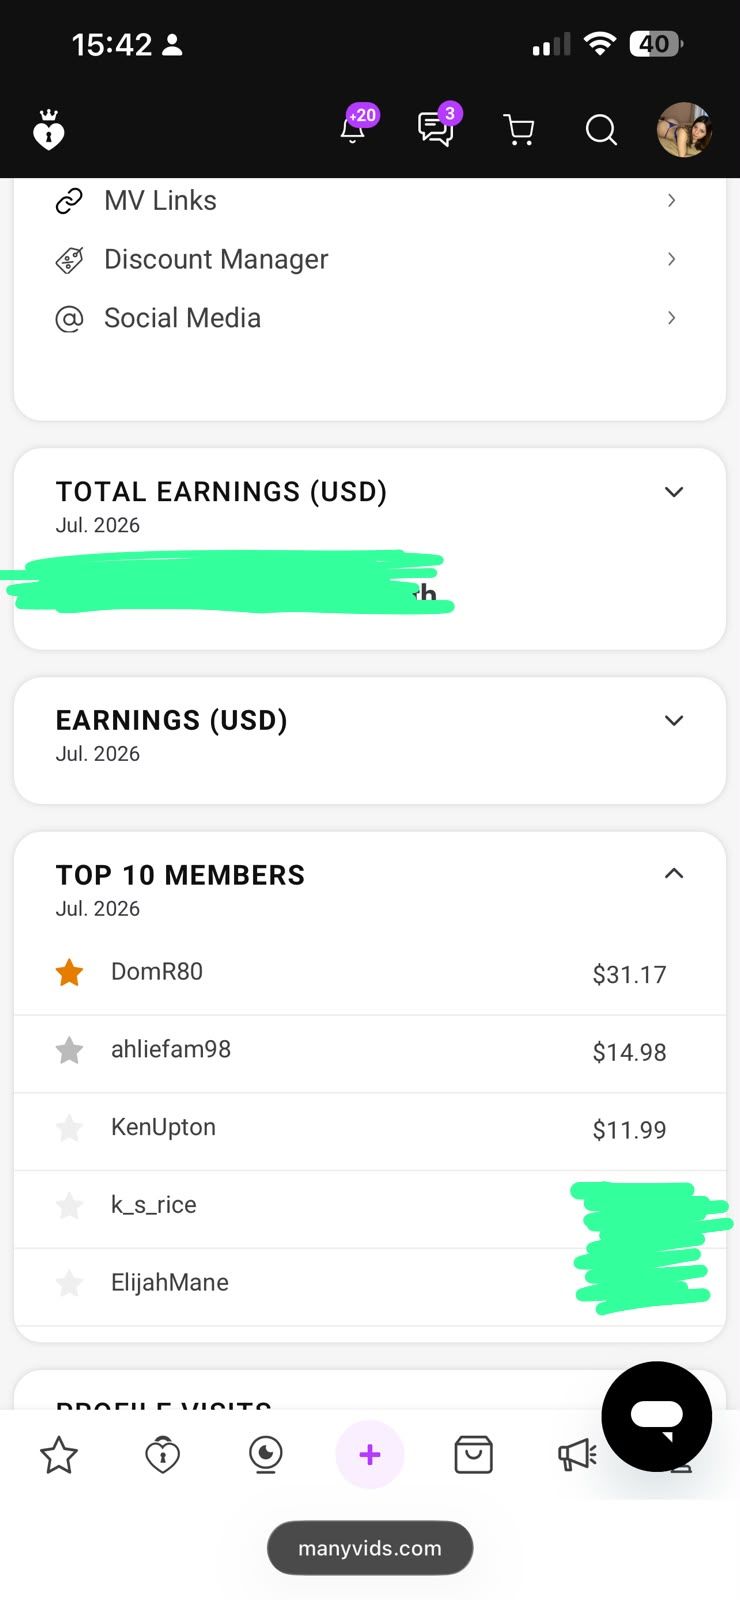Expand the Earnings (USD) section

[674, 721]
